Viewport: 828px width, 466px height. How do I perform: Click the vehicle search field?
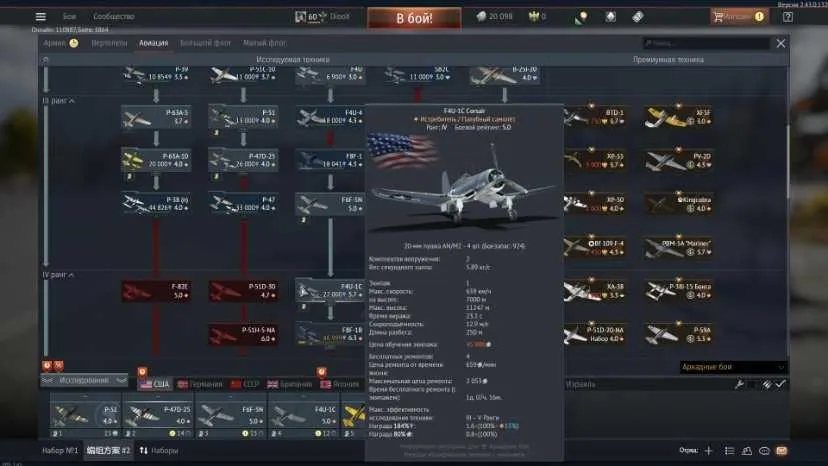pyautogui.click(x=705, y=43)
